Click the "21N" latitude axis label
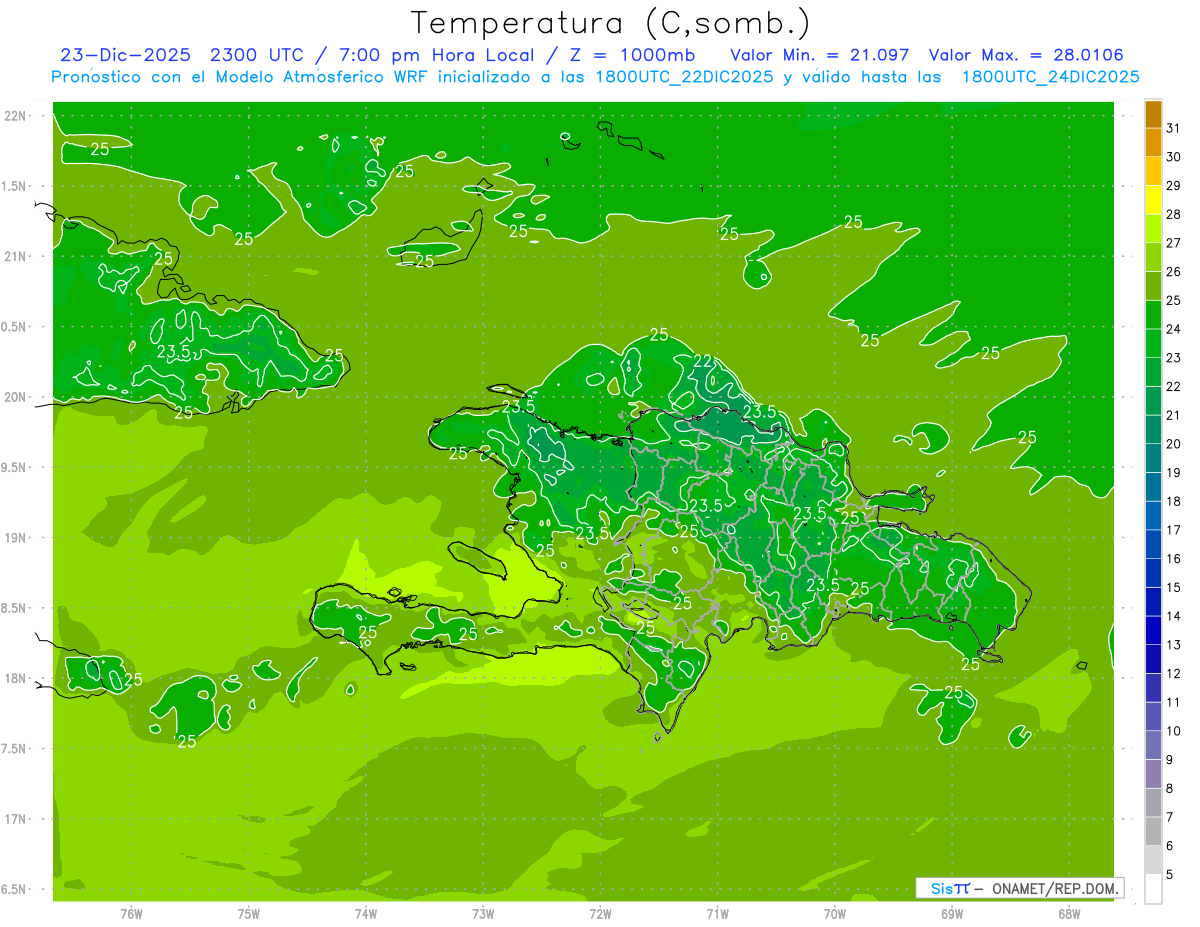The image size is (1200, 927). (15, 256)
